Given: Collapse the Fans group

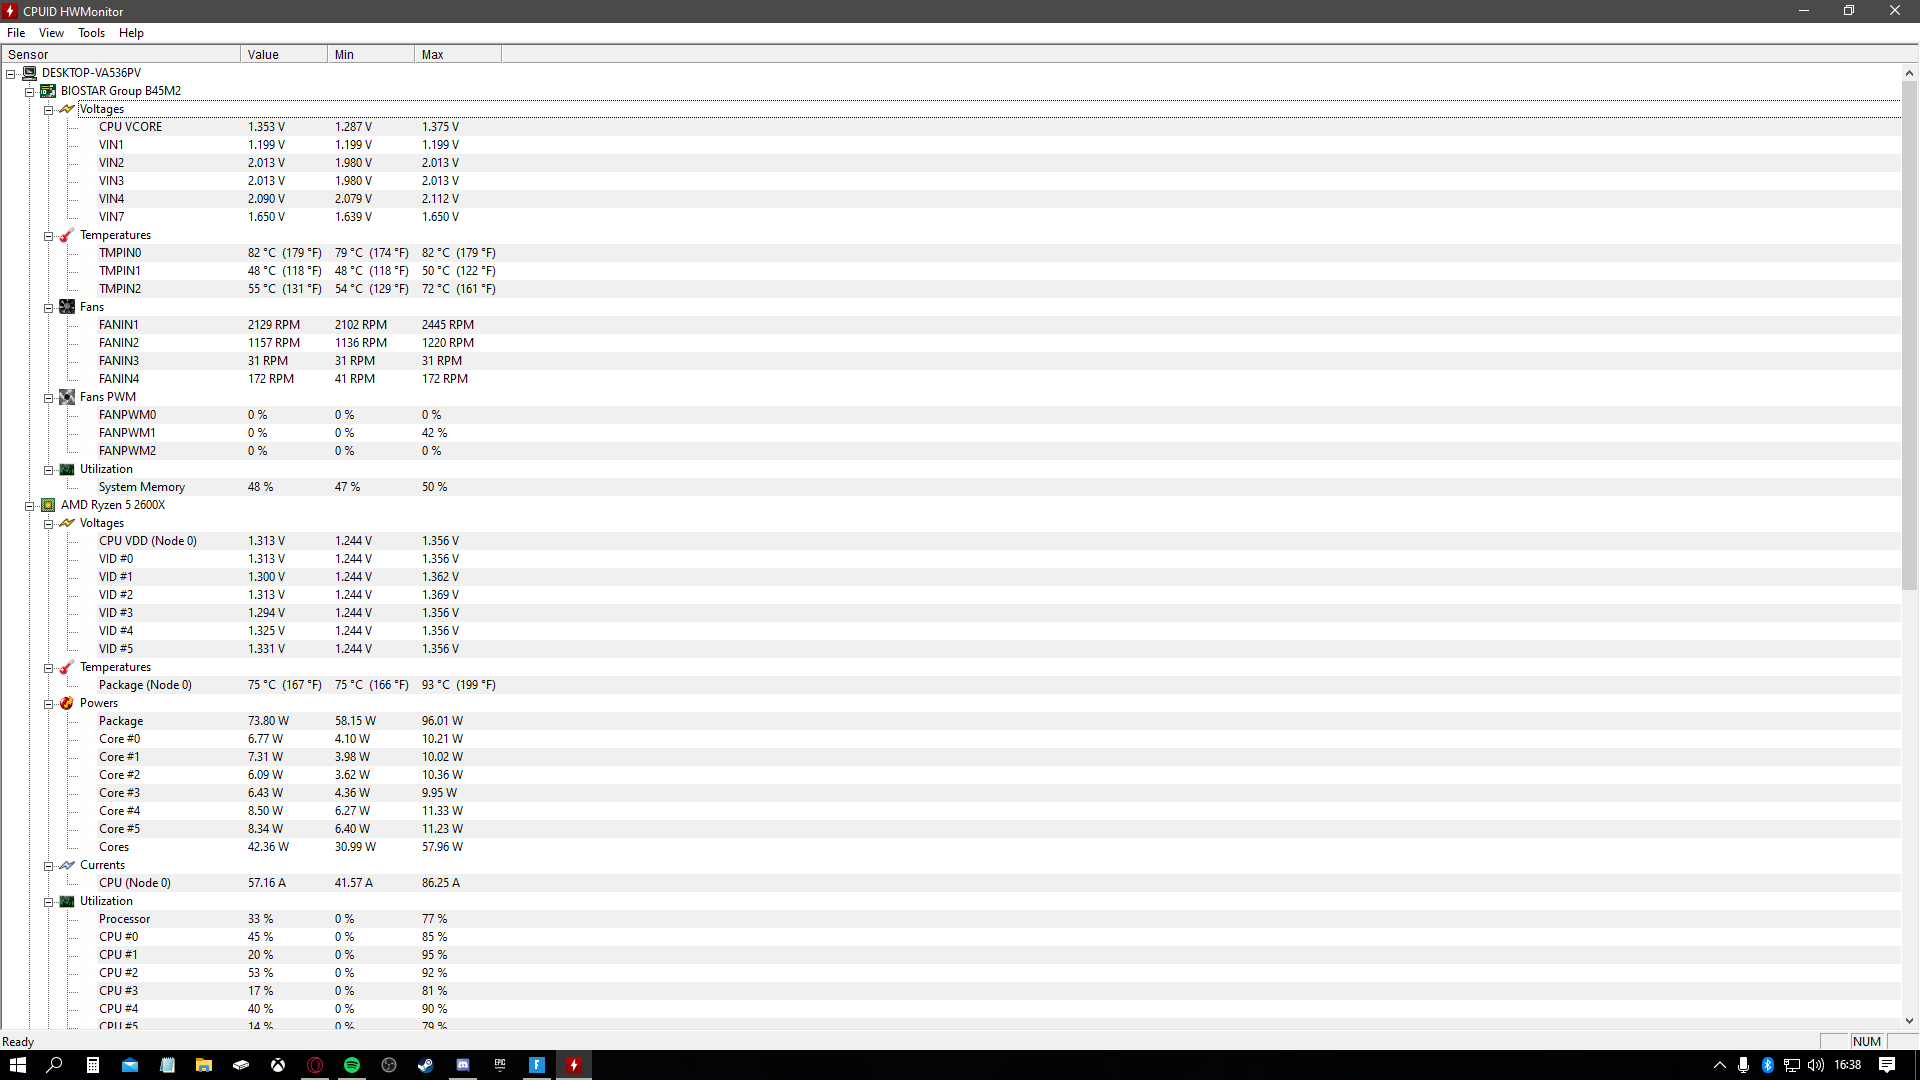Looking at the screenshot, I should tap(48, 308).
